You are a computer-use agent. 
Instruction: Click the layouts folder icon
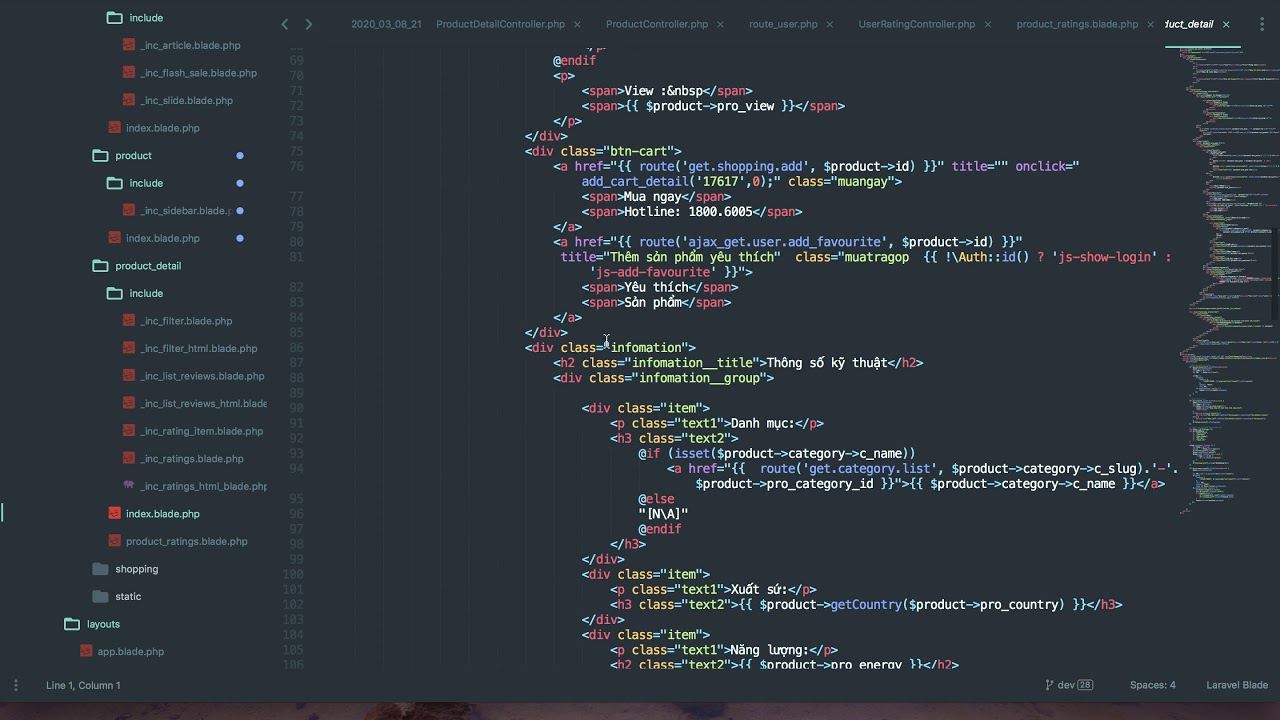click(72, 624)
